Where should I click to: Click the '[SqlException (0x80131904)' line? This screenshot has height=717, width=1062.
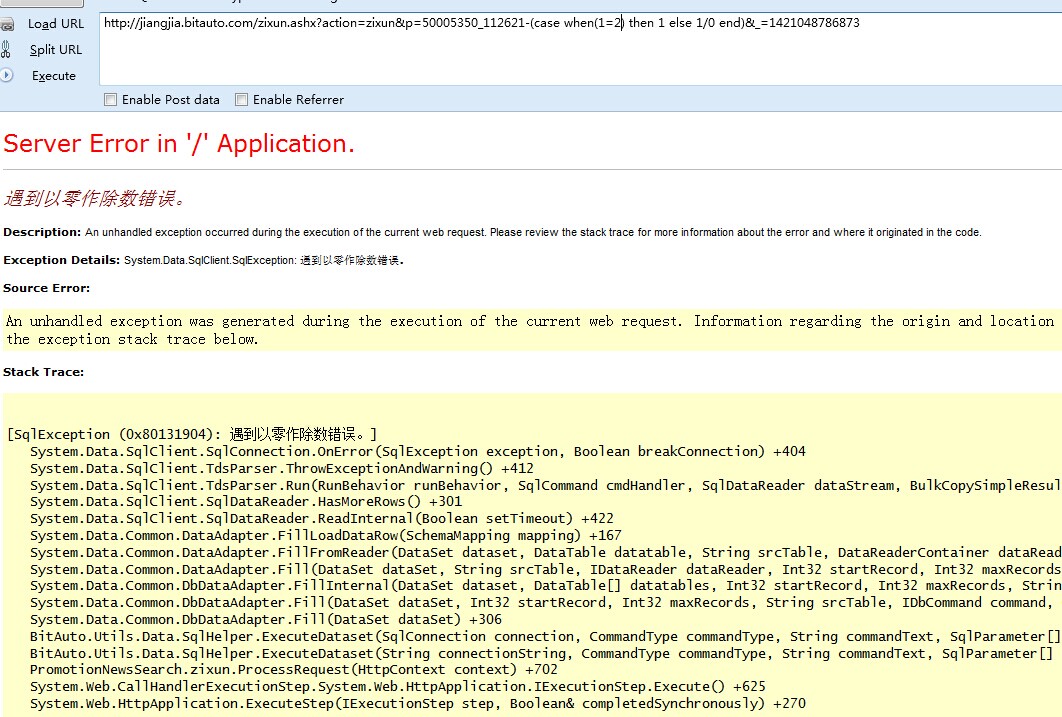click(192, 435)
